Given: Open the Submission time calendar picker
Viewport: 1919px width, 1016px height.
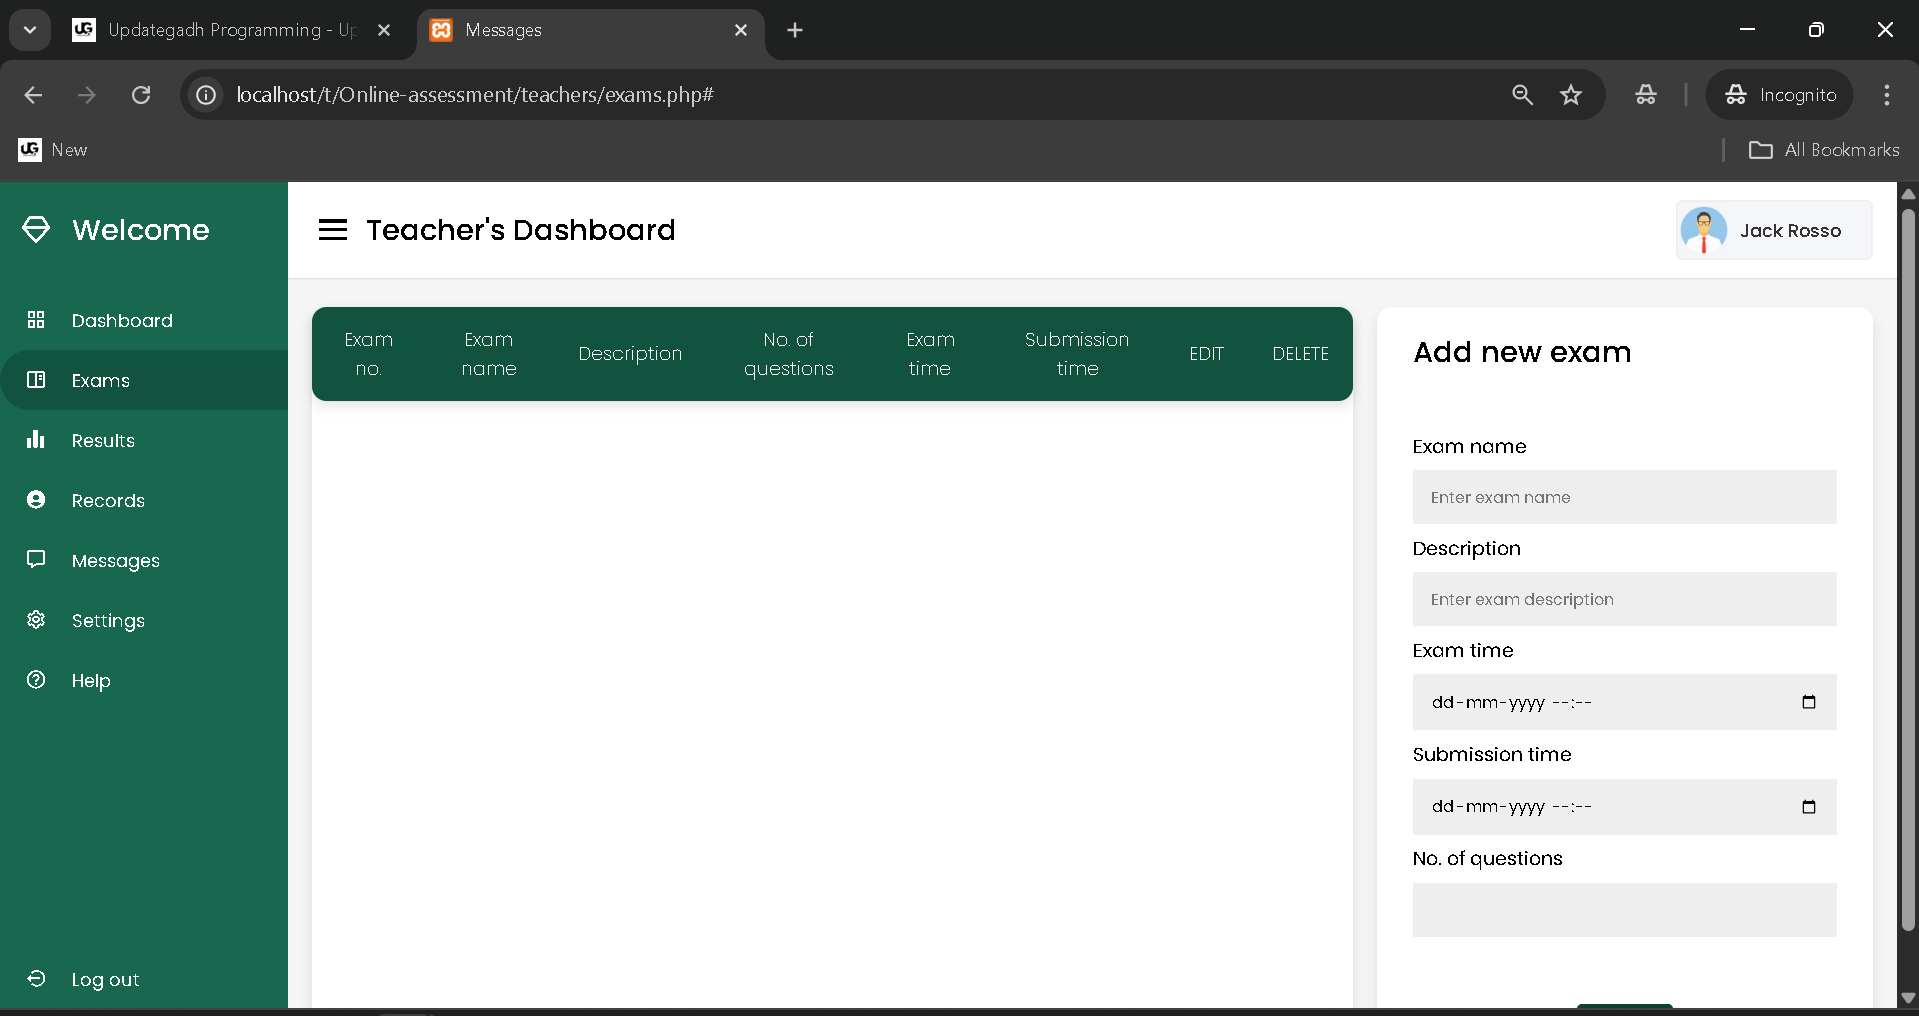Looking at the screenshot, I should click(1808, 807).
